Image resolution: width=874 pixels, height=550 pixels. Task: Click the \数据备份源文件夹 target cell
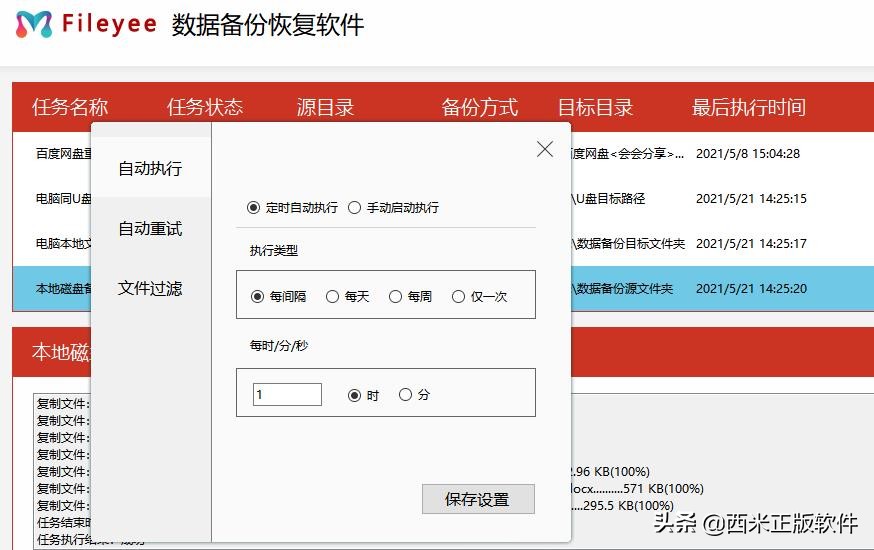click(622, 289)
